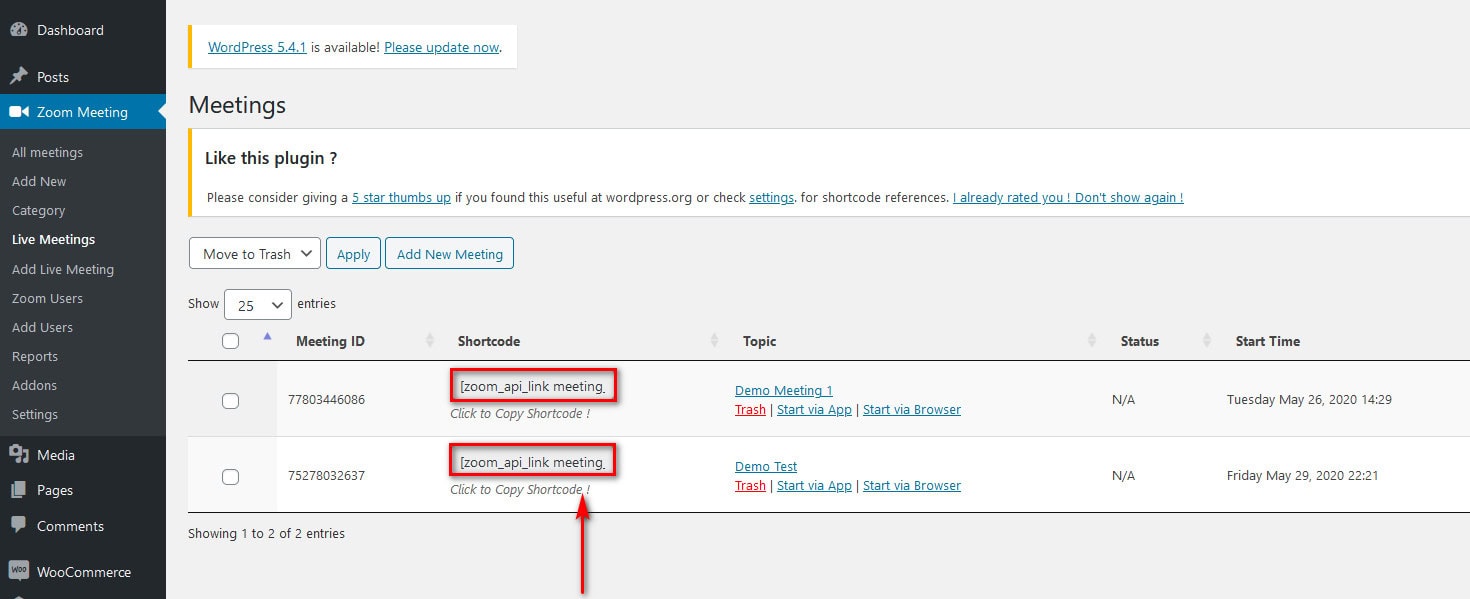Image resolution: width=1470 pixels, height=599 pixels.
Task: Check the select-all checkbox in table header
Action: tap(230, 340)
